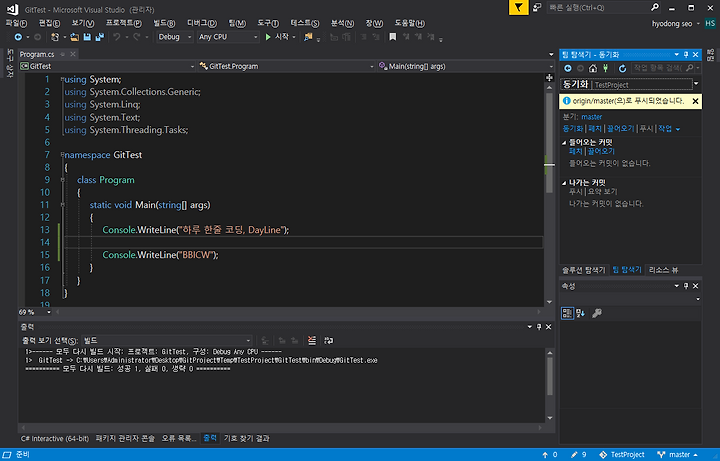Switch to the 솔루션 탐색기 tab
Viewport: 720px width, 461px height.
click(584, 270)
